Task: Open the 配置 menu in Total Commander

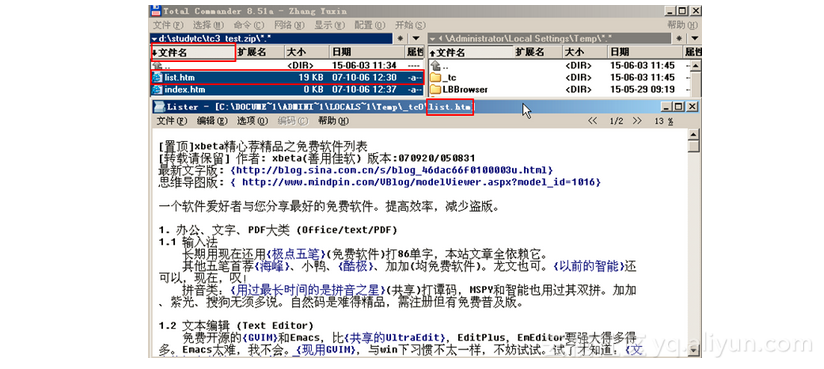Action: tap(370, 25)
